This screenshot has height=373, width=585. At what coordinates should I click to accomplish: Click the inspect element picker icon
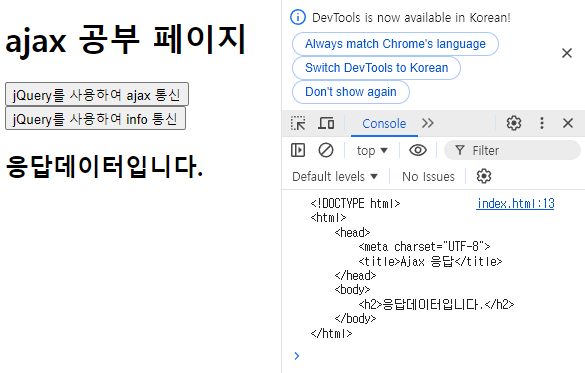click(x=298, y=123)
